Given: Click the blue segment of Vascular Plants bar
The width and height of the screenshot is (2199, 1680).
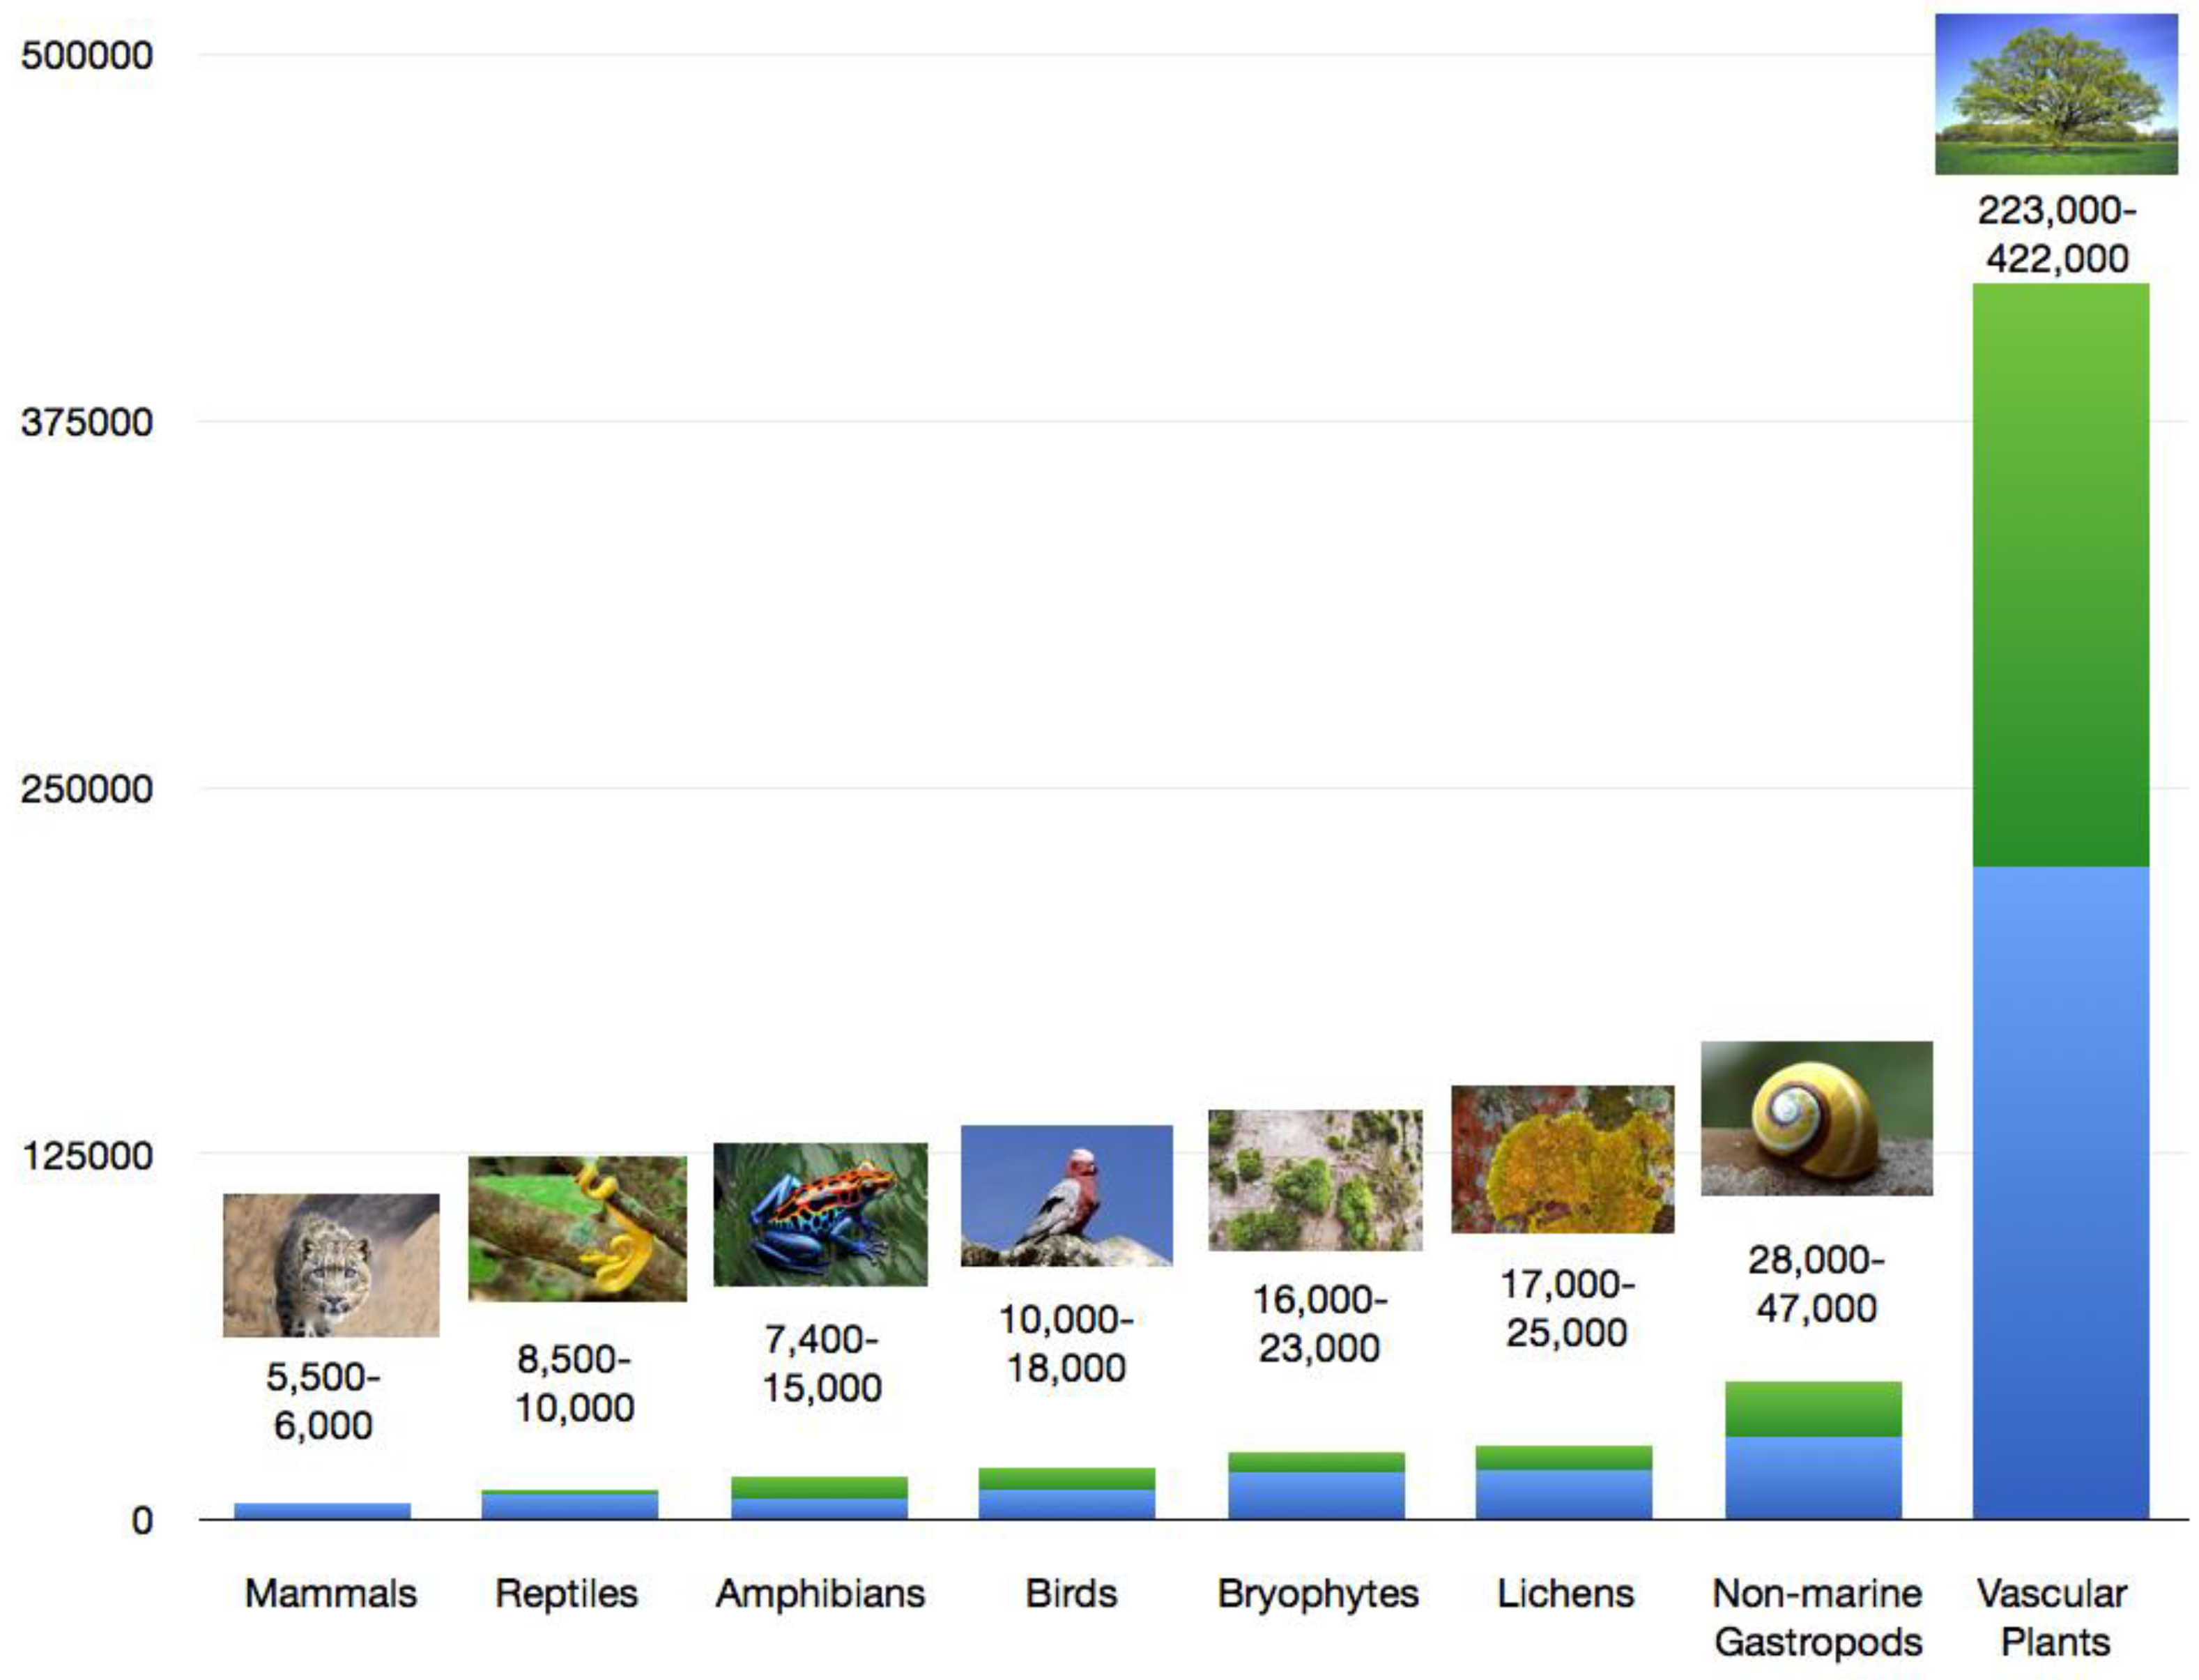Looking at the screenshot, I should pyautogui.click(x=2060, y=1190).
